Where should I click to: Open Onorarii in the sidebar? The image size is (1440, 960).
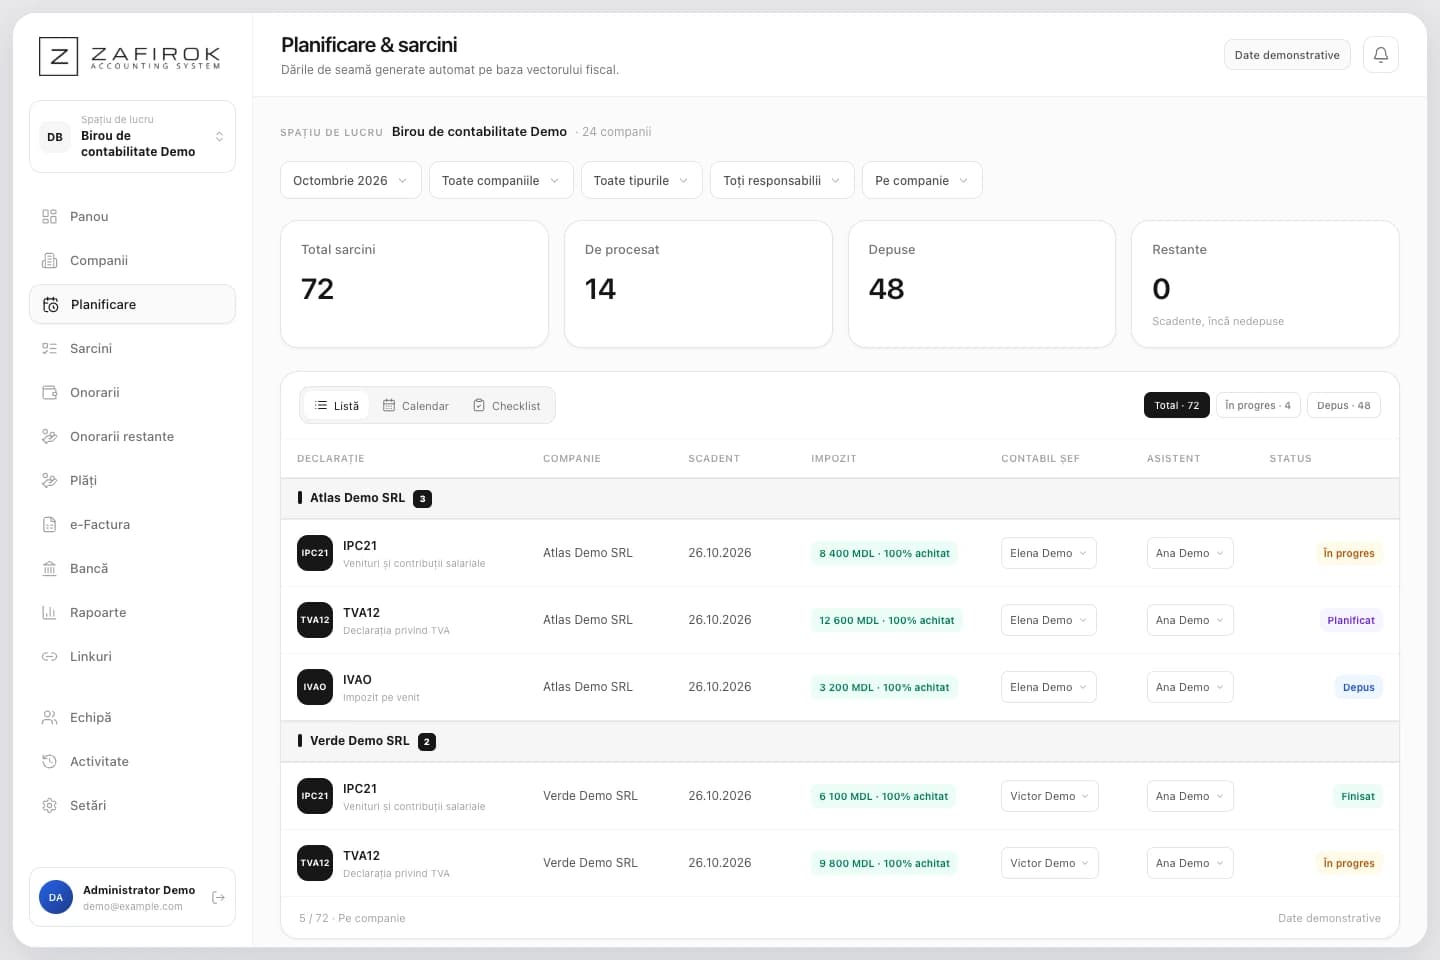tap(132, 392)
